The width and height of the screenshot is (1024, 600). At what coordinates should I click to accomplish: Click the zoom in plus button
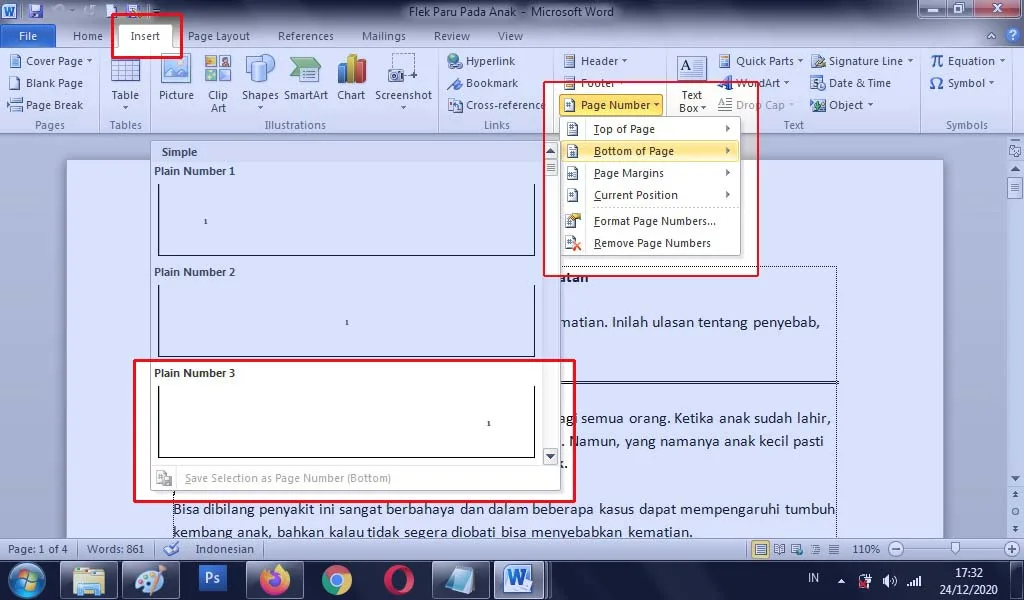tap(1012, 549)
